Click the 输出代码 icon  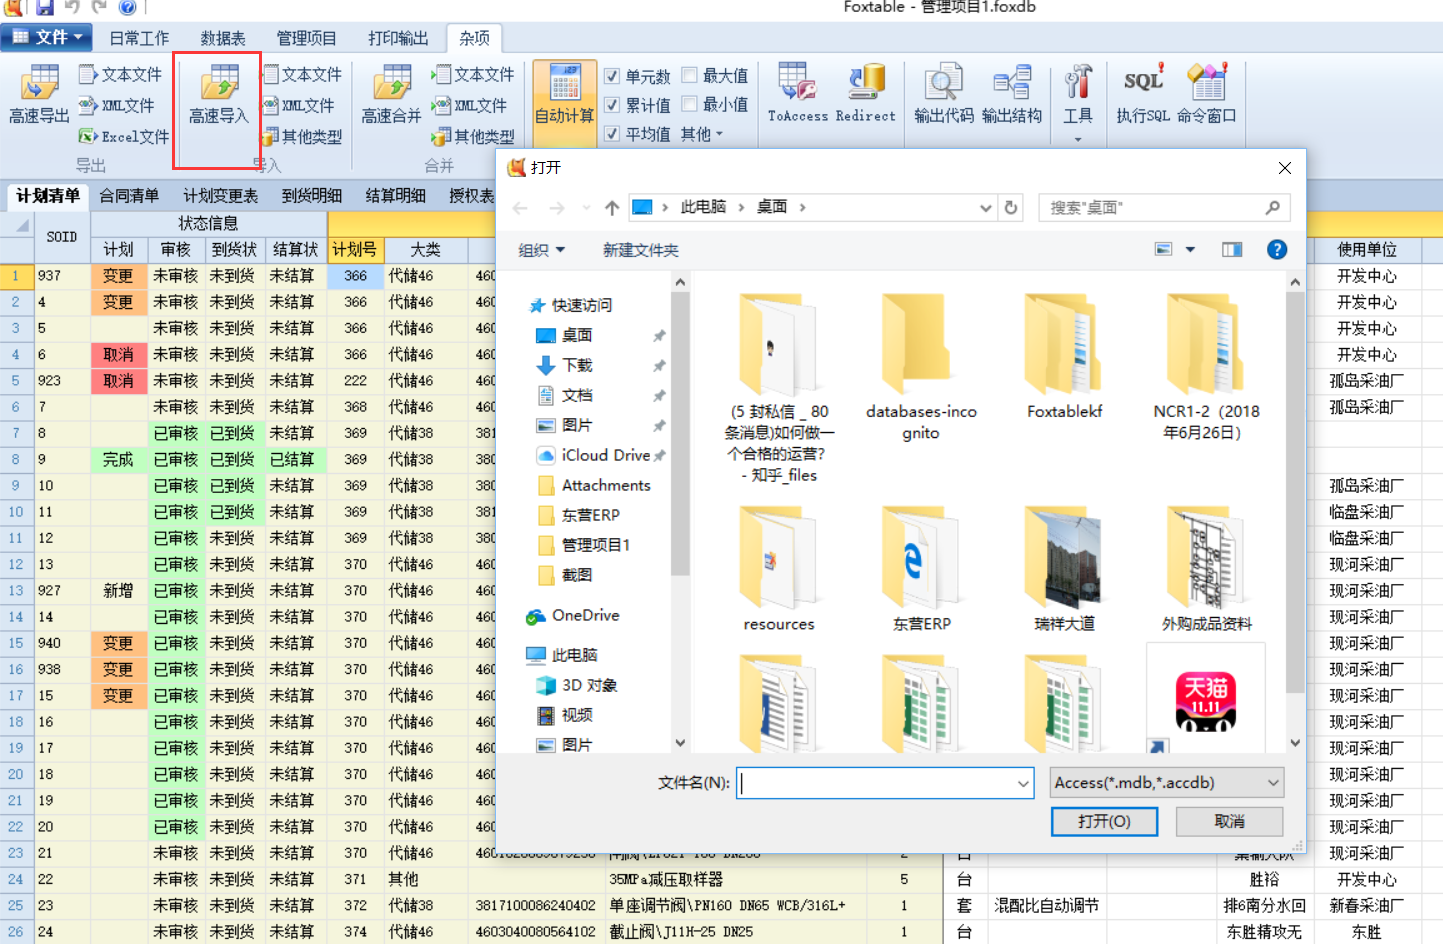tap(944, 94)
